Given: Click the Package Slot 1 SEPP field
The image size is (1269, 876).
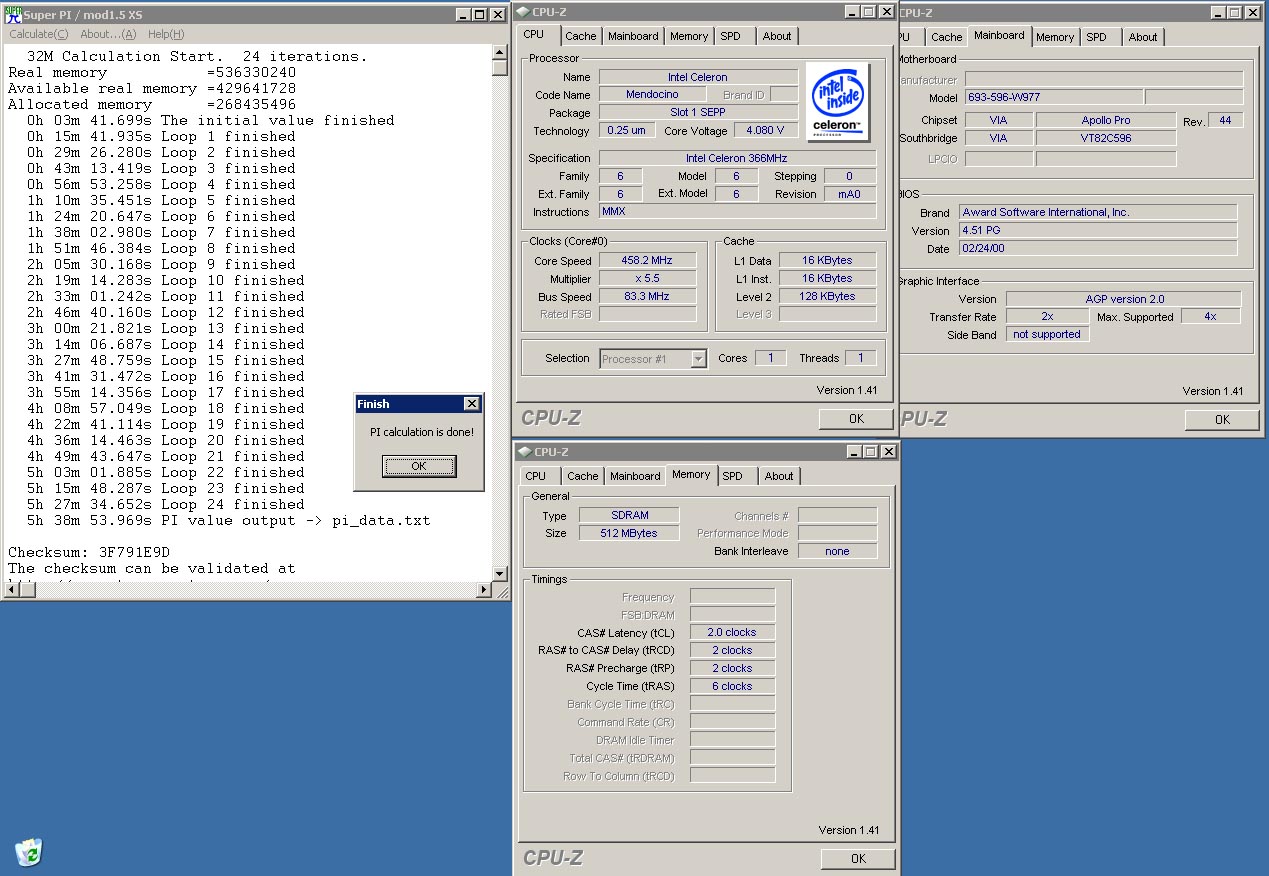Looking at the screenshot, I should [698, 113].
